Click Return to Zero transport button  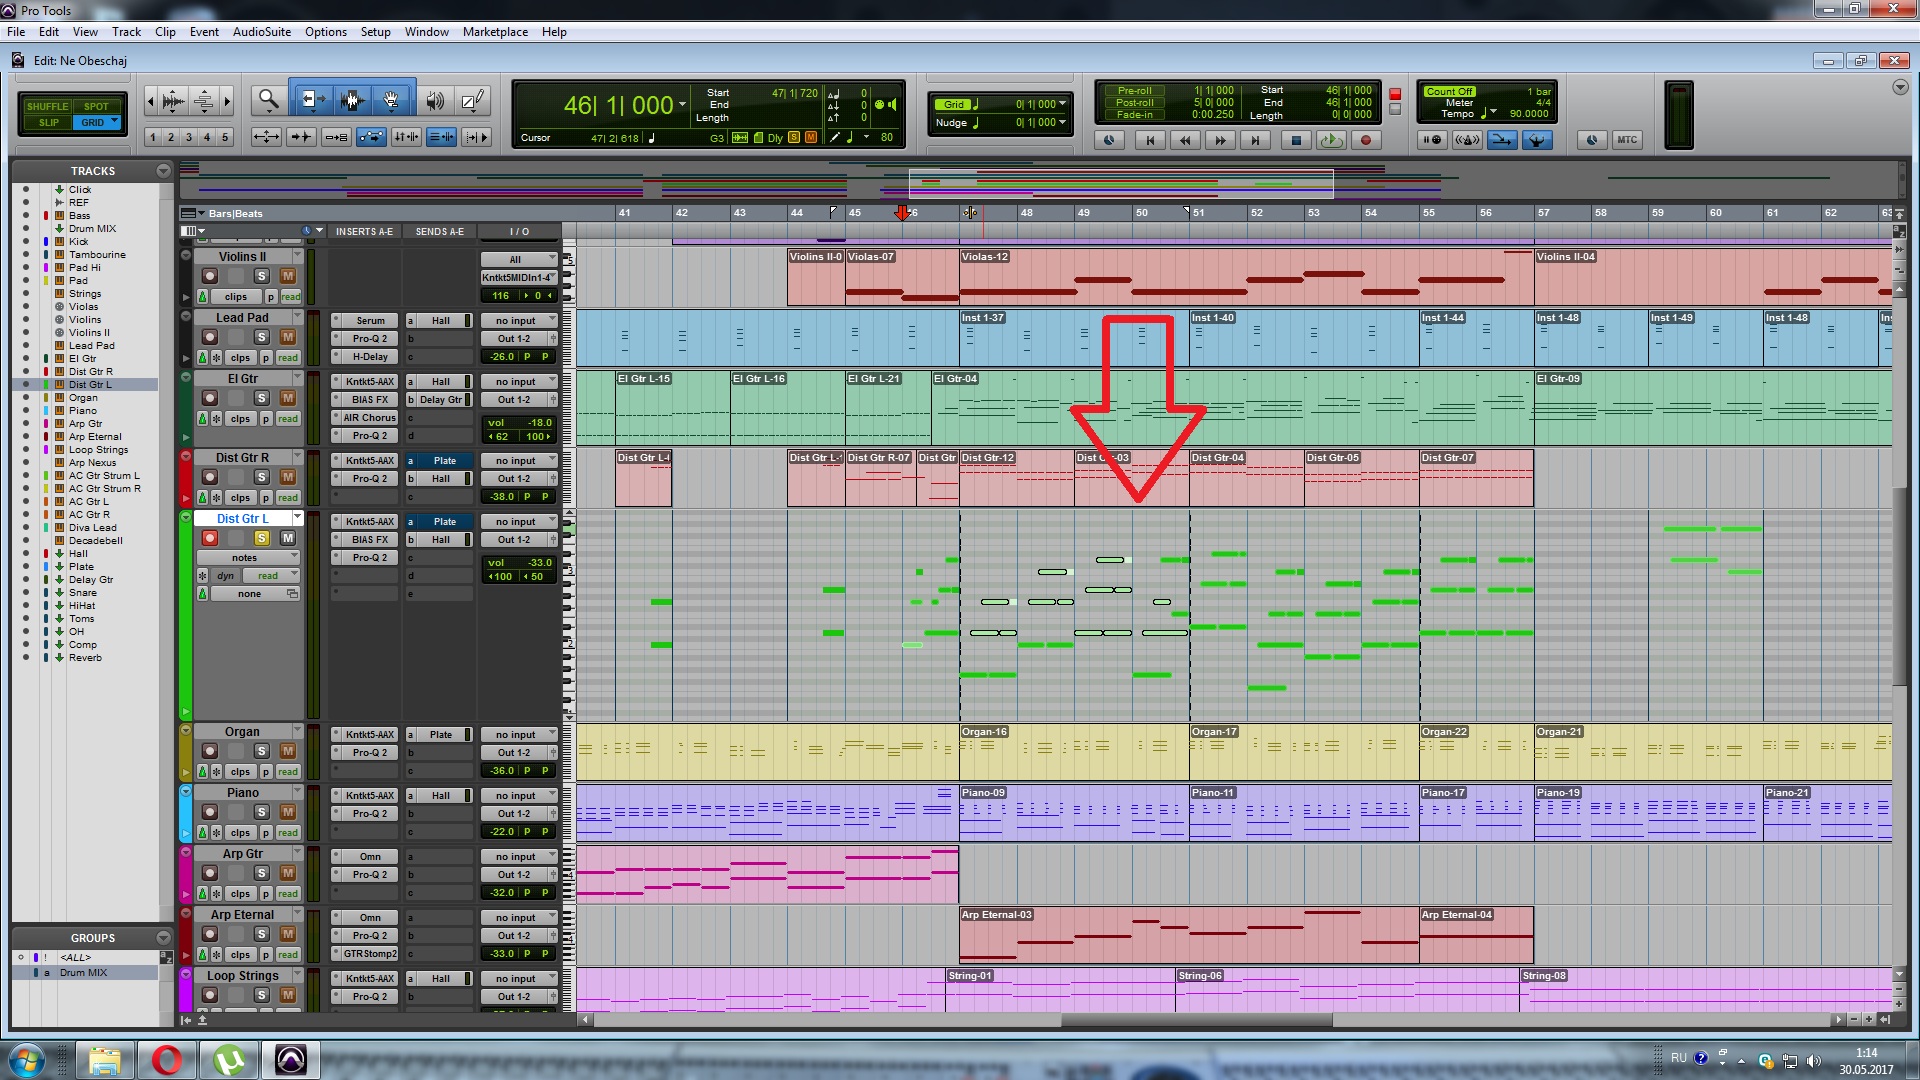click(1150, 140)
